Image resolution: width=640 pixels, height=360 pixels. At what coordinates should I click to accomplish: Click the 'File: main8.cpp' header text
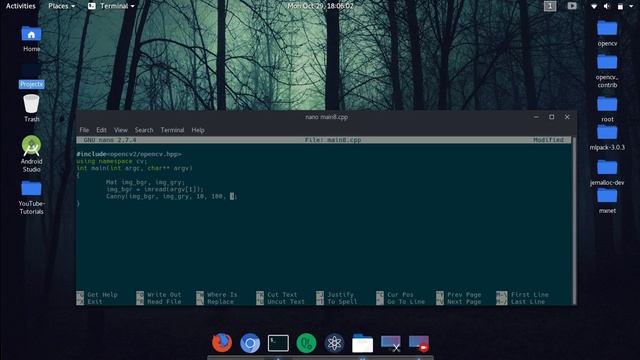[333, 140]
